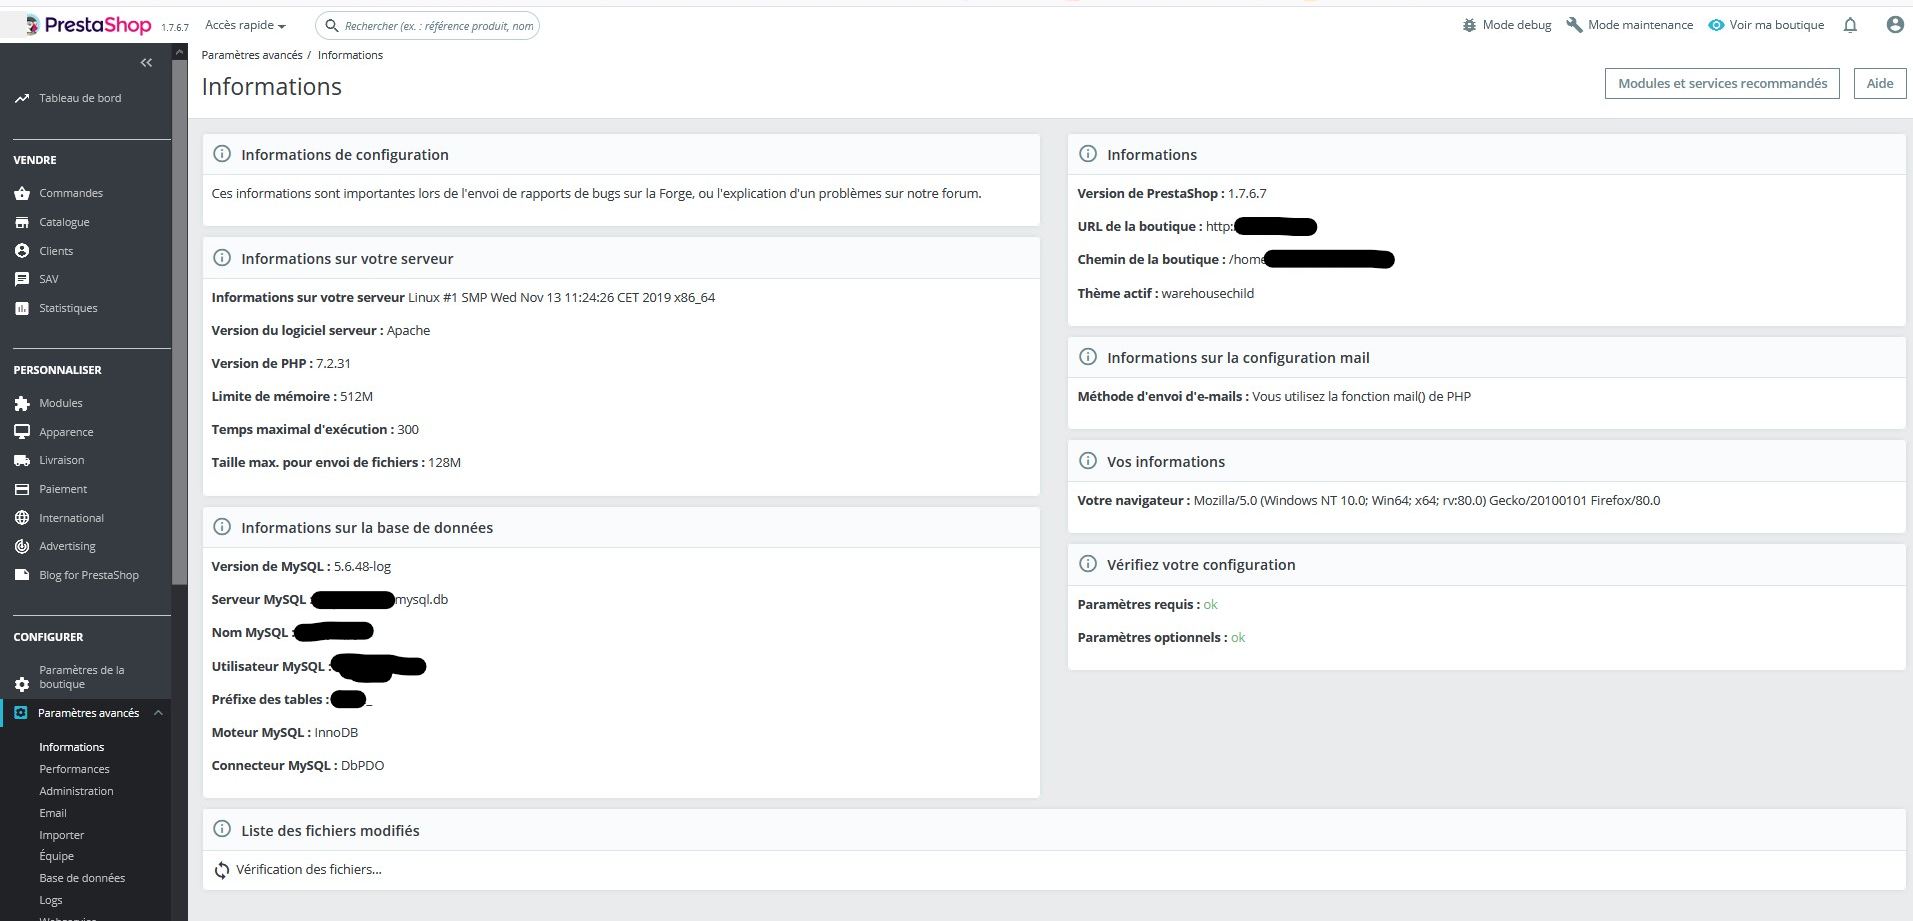Image resolution: width=1913 pixels, height=921 pixels.
Task: Open the Logs submenu item
Action: (51, 900)
